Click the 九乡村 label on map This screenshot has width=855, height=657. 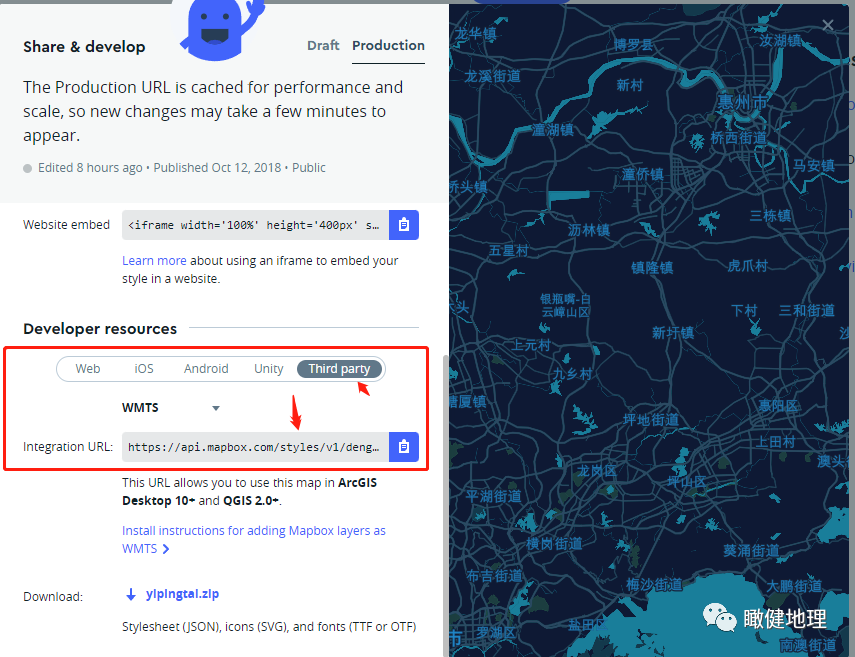(572, 374)
